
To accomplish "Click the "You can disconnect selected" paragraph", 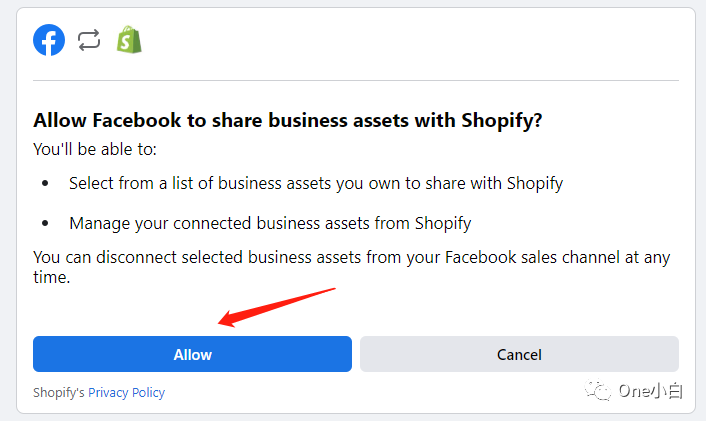I will pyautogui.click(x=352, y=267).
